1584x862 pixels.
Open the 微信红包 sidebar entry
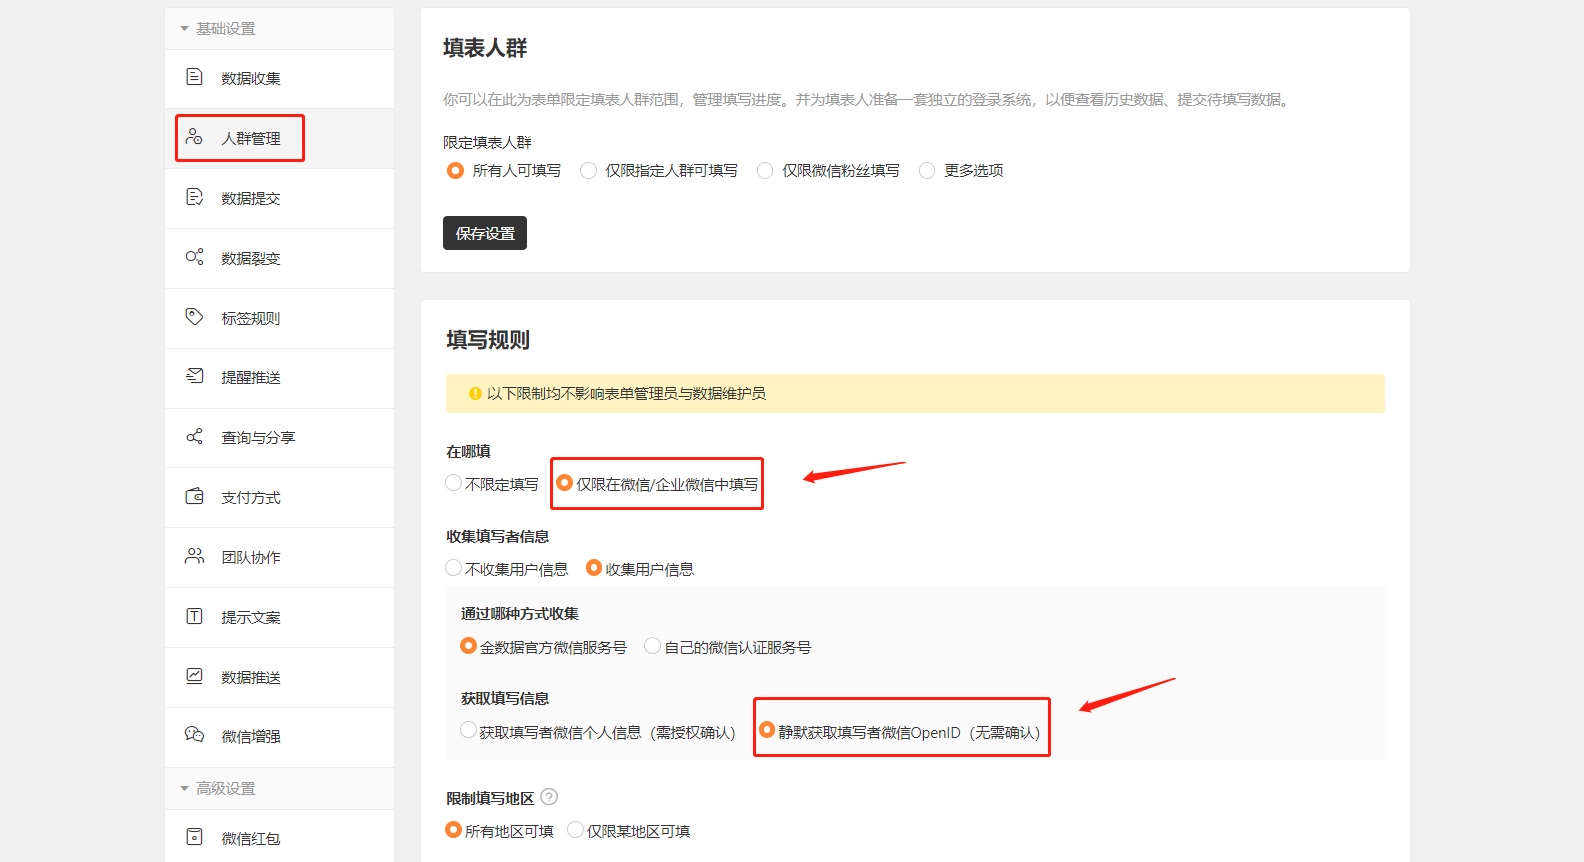click(x=250, y=838)
